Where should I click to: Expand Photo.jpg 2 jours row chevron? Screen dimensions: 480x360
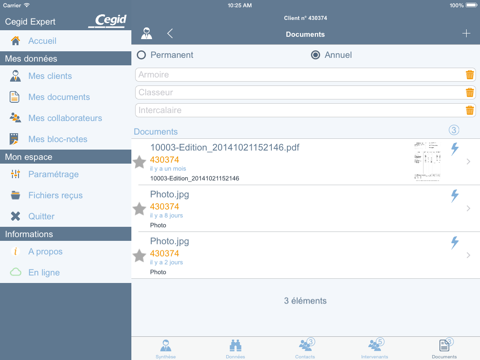[468, 255]
